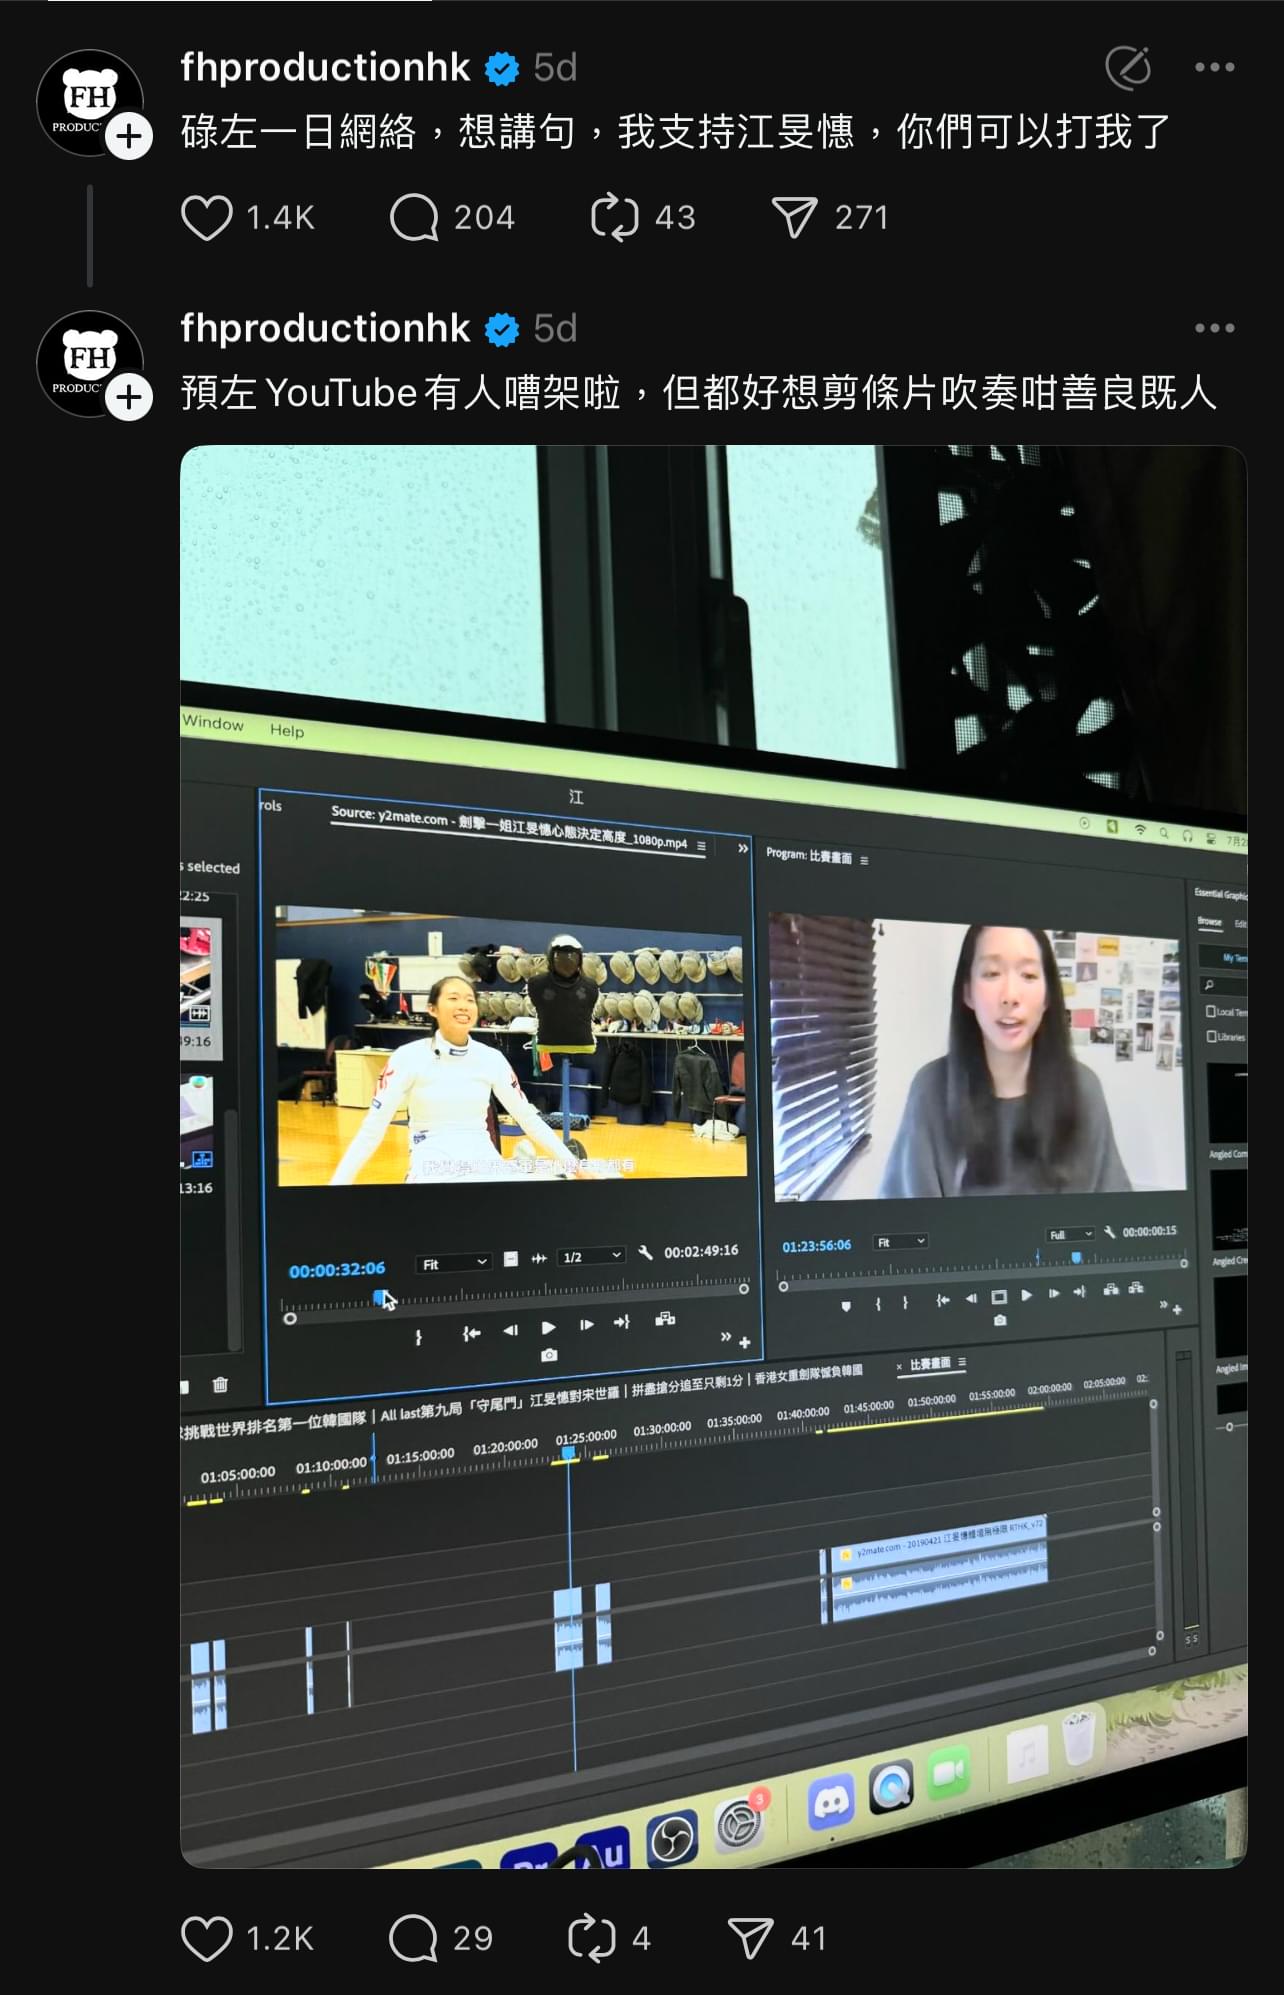Screen dimensions: 1284x1995
Task: Tap the circled pencil icon near top right
Action: [x=1128, y=67]
